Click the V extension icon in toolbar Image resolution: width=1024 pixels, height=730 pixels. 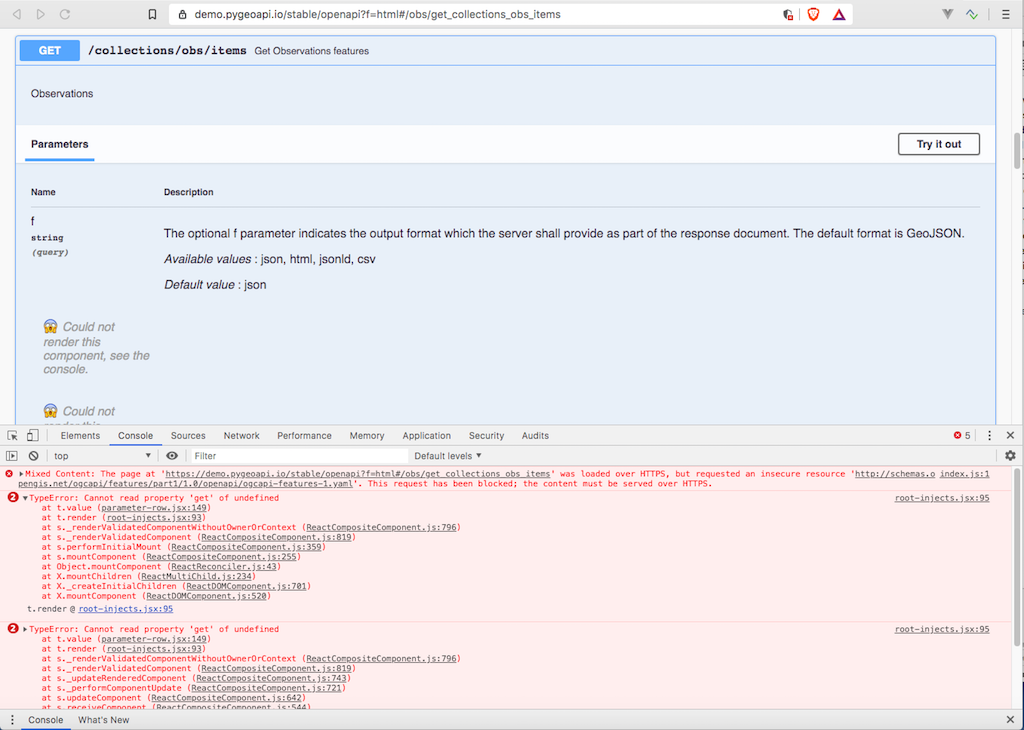948,14
